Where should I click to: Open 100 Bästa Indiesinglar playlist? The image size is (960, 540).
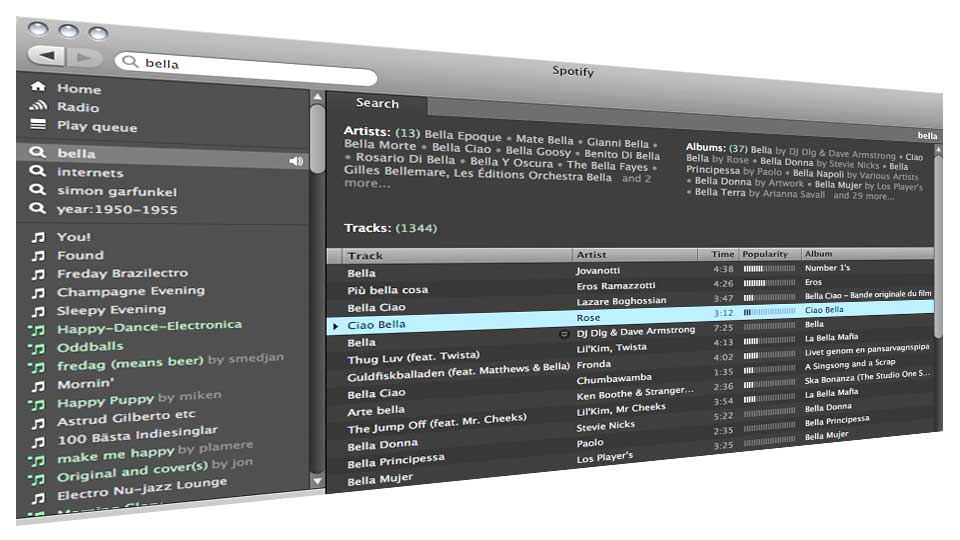point(137,435)
